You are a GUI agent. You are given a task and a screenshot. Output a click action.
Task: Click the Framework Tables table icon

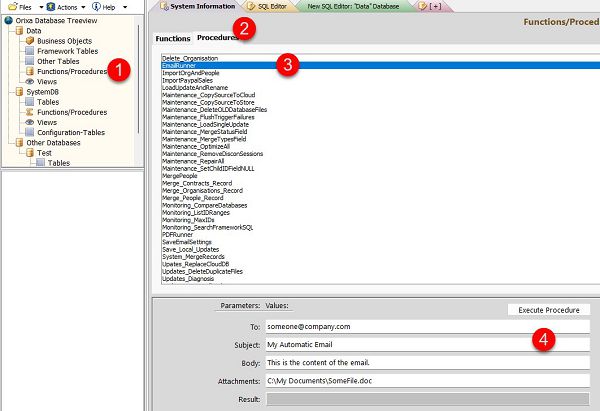click(x=30, y=51)
